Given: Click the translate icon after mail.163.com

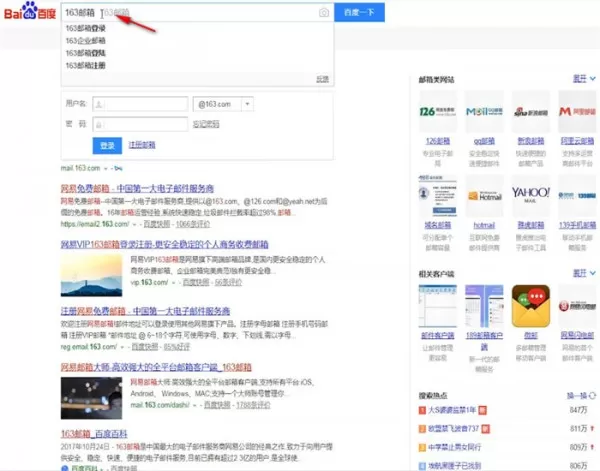Looking at the screenshot, I should click(x=118, y=168).
